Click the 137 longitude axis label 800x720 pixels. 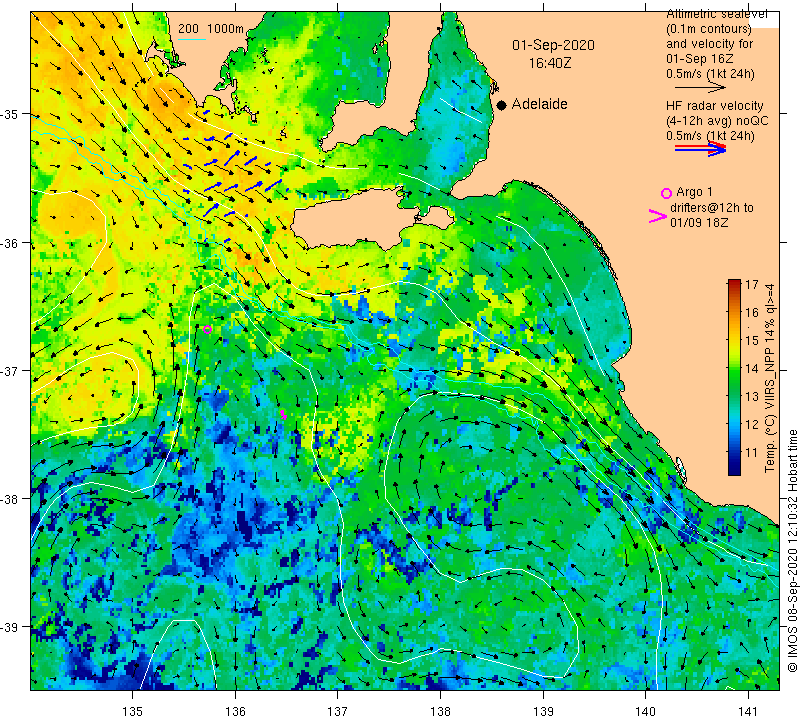(338, 711)
